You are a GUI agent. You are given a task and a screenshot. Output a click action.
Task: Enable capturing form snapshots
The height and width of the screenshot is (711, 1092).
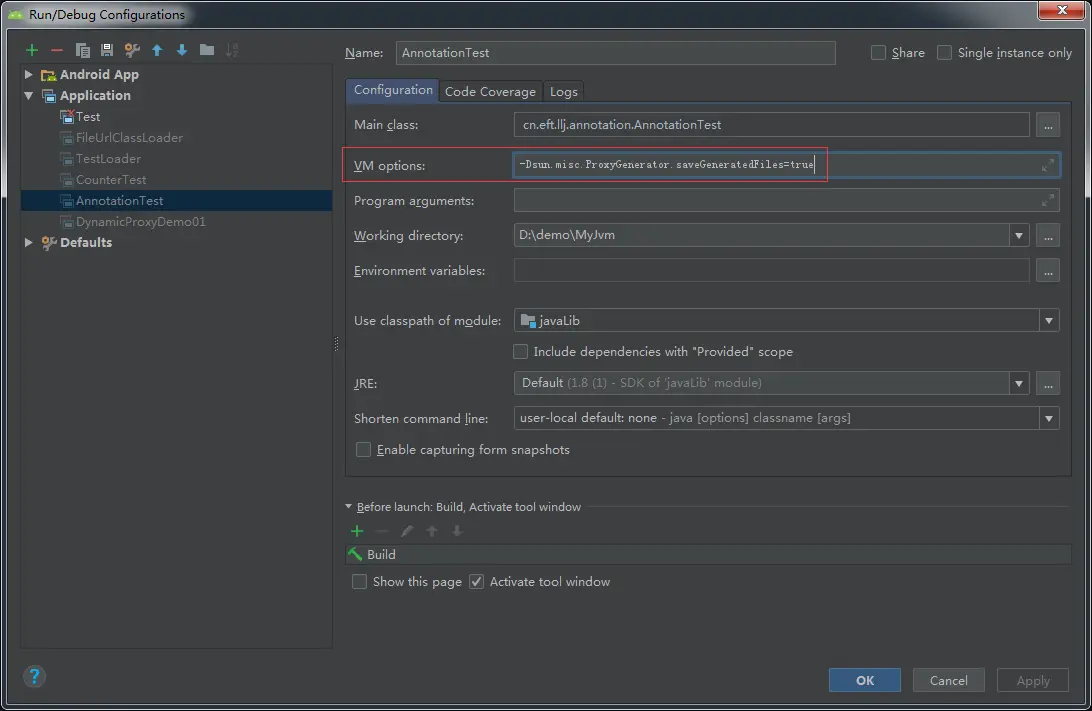[363, 450]
